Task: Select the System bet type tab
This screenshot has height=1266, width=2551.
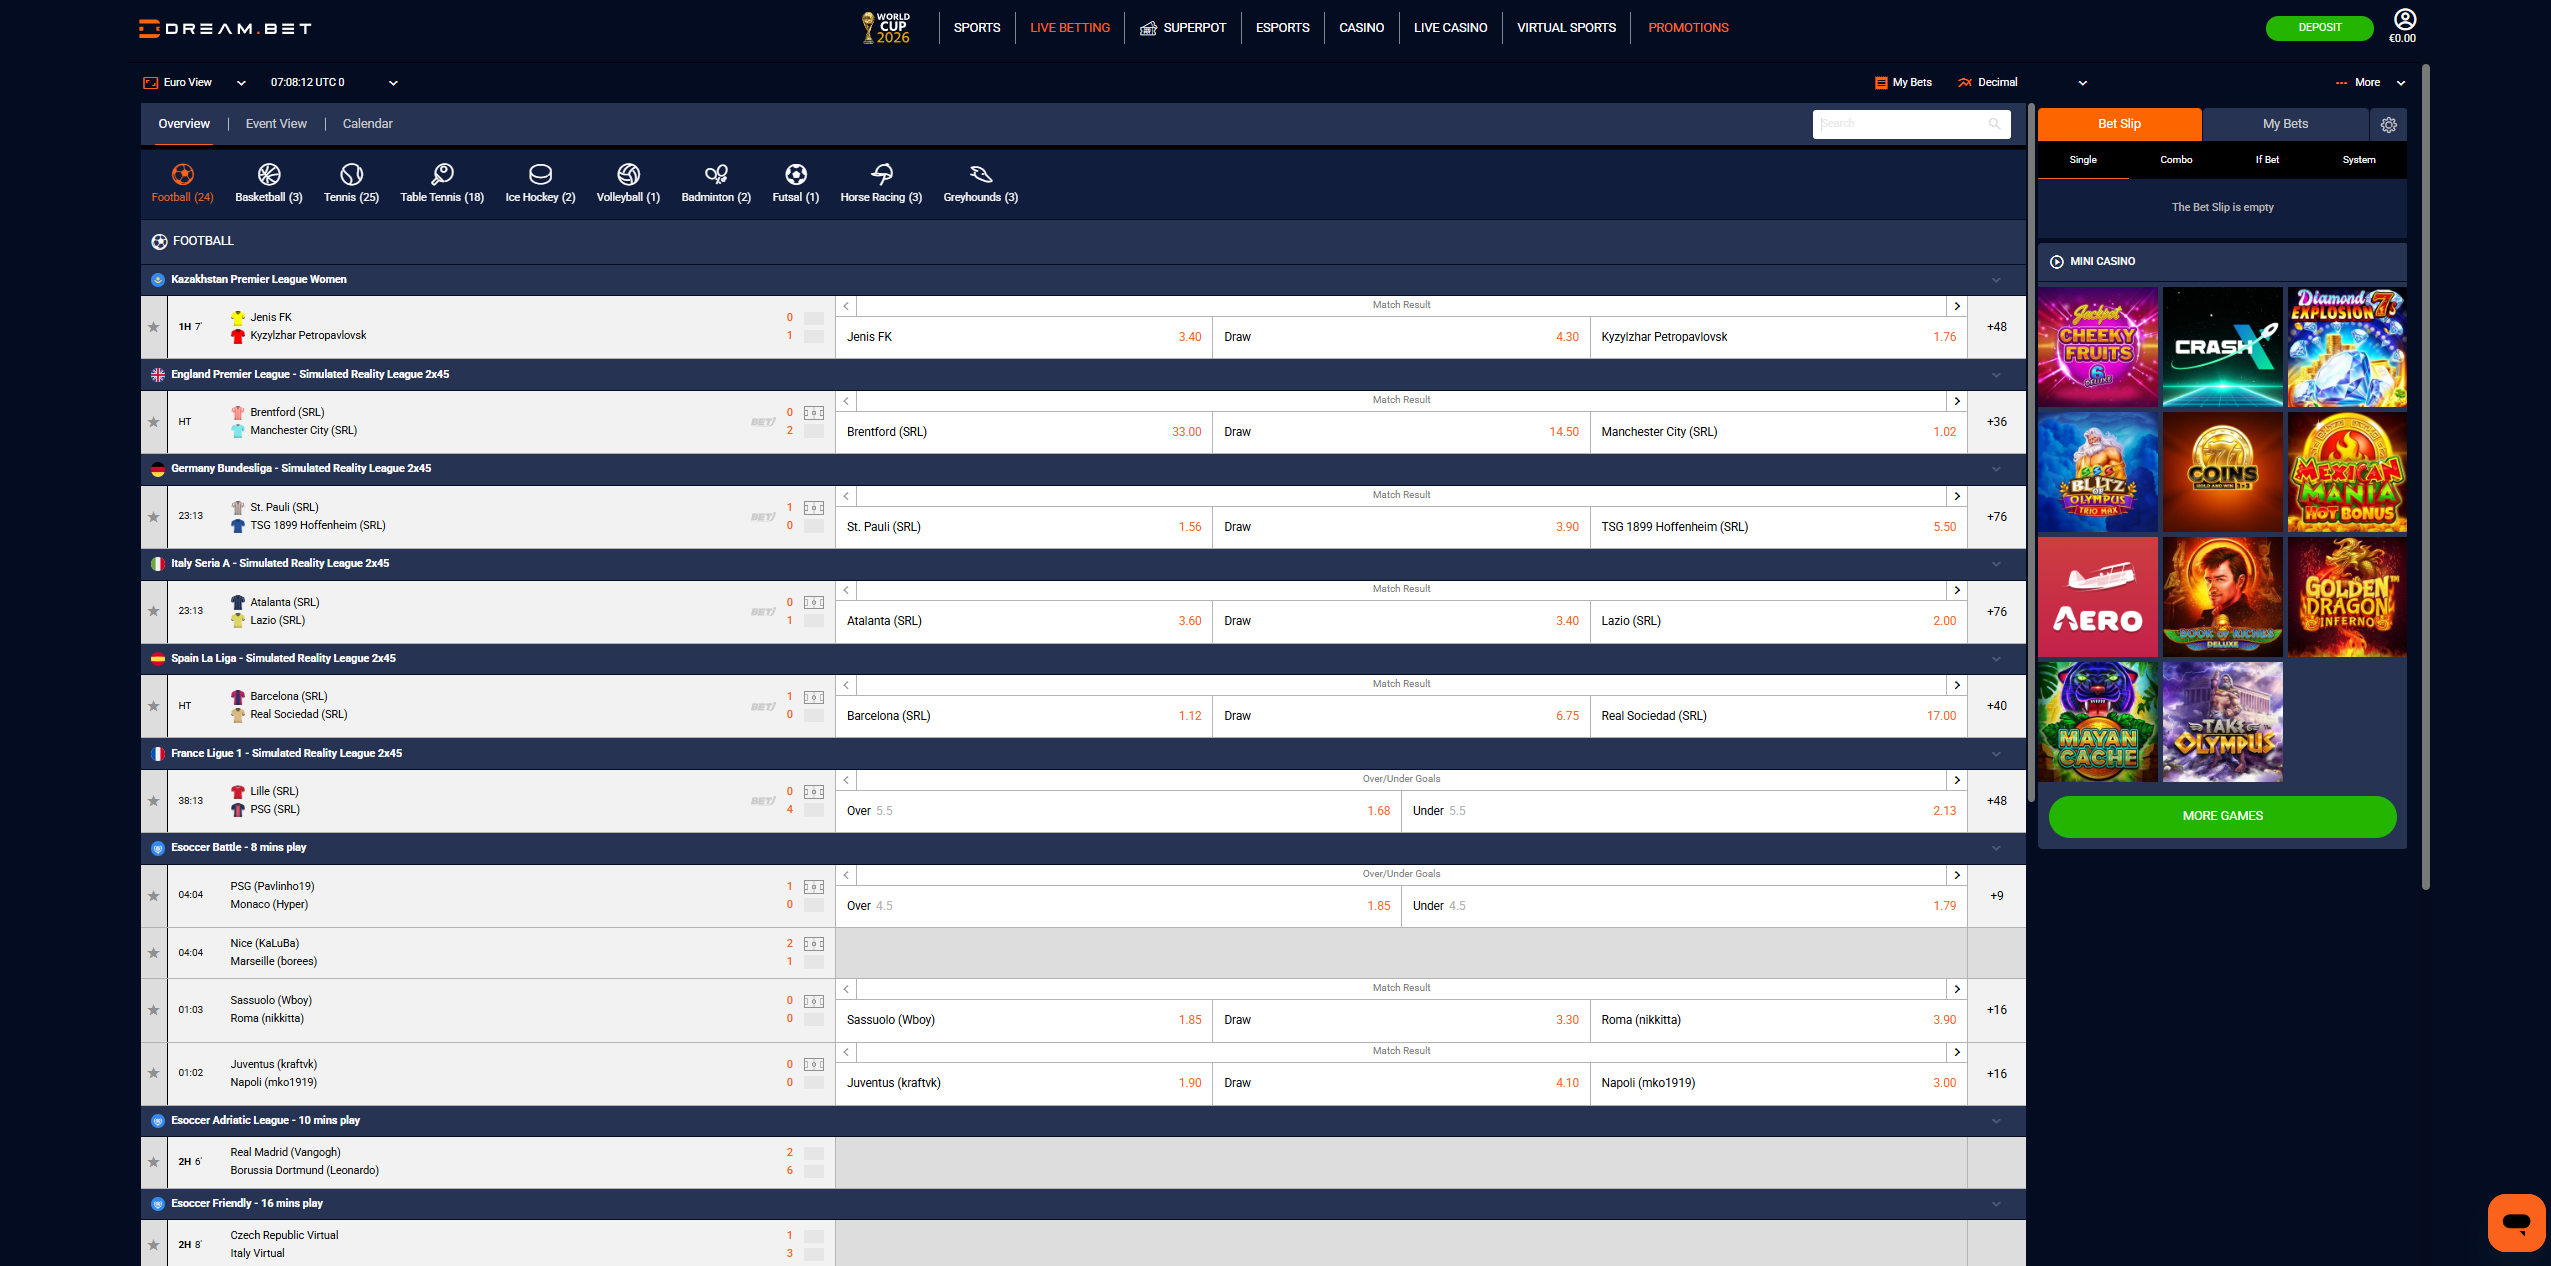Action: click(x=2358, y=160)
